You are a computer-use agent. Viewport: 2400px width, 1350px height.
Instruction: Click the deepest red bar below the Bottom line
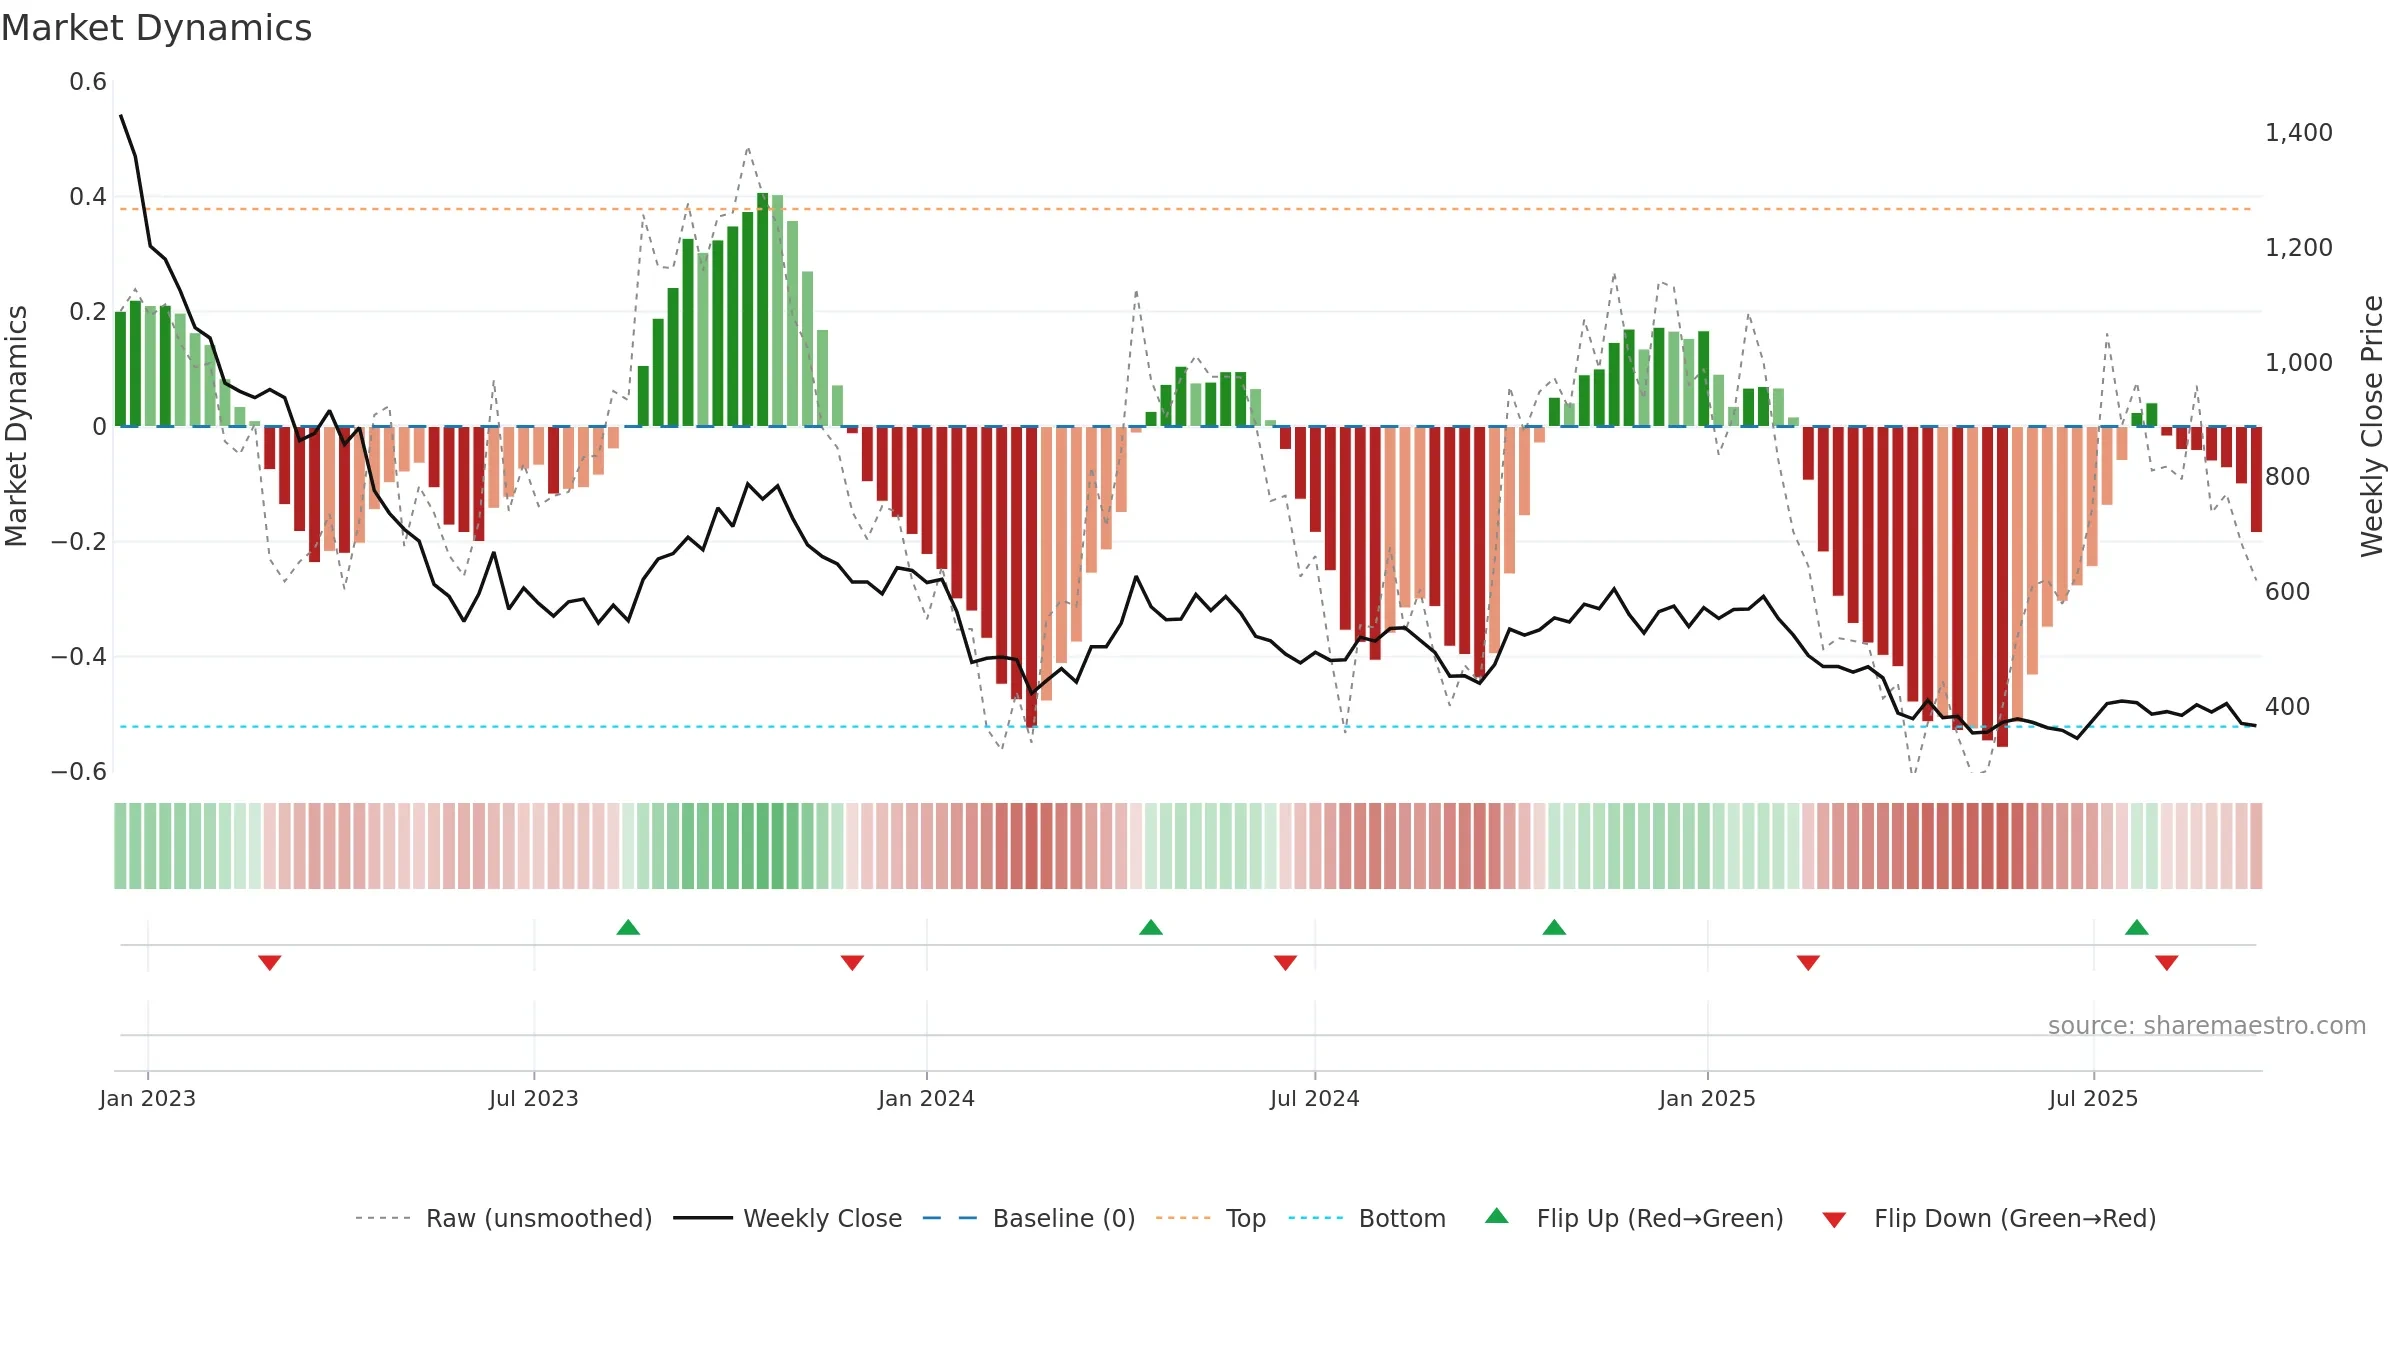coord(2002,587)
